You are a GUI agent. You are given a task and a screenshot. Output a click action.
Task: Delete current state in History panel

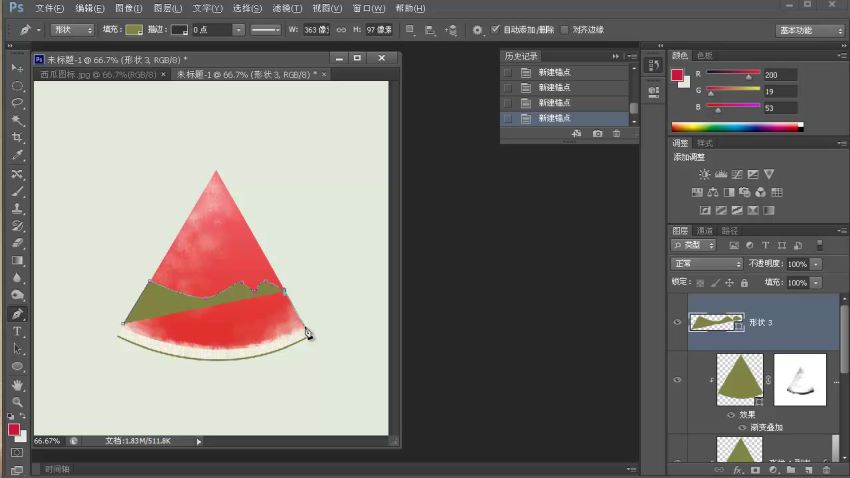click(616, 133)
